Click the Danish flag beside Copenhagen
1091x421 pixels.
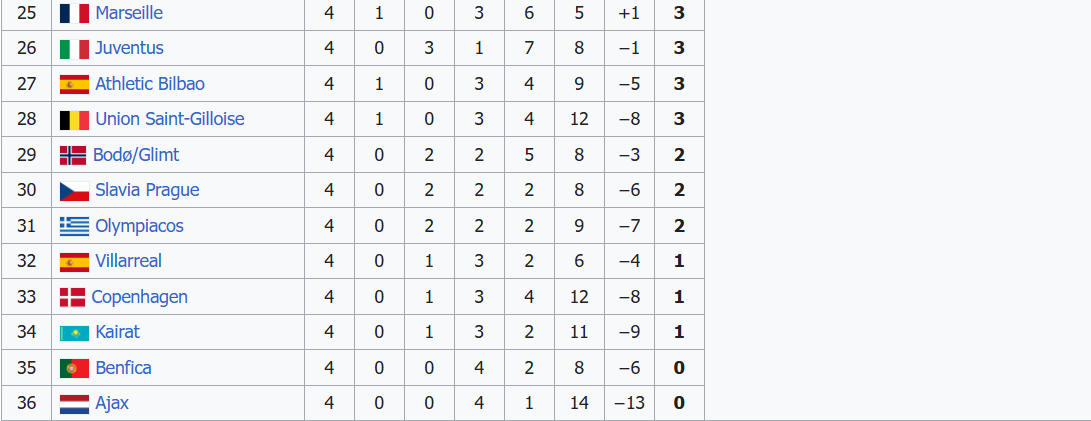[72, 297]
